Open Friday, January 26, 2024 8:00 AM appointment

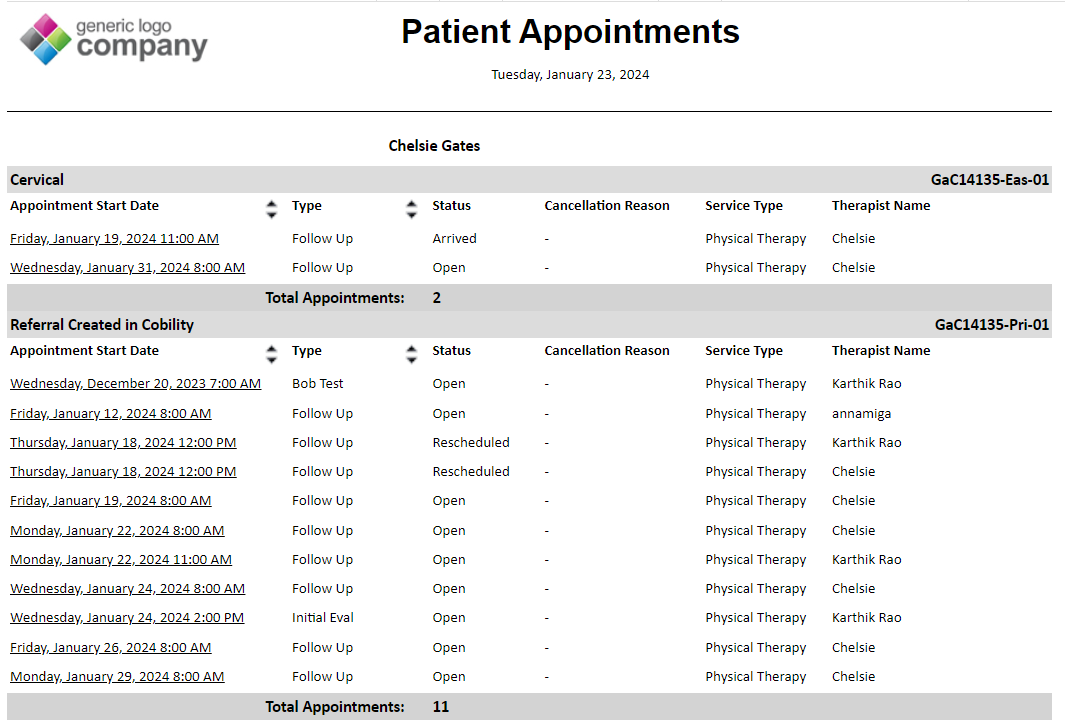[110, 648]
